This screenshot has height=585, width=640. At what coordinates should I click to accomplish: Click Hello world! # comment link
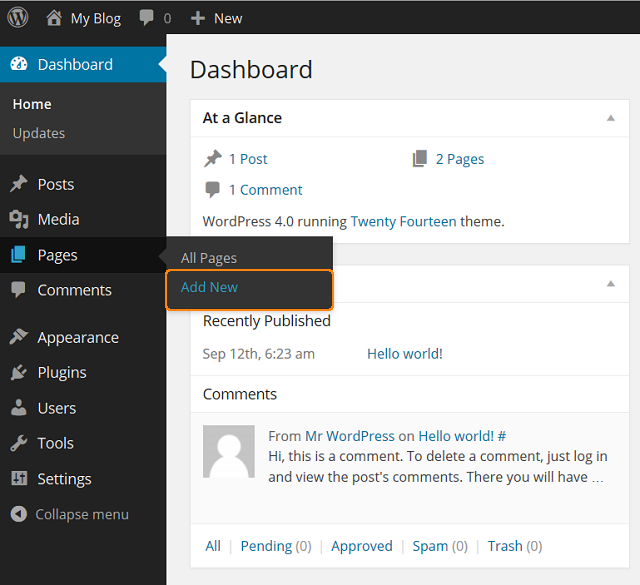tap(462, 436)
